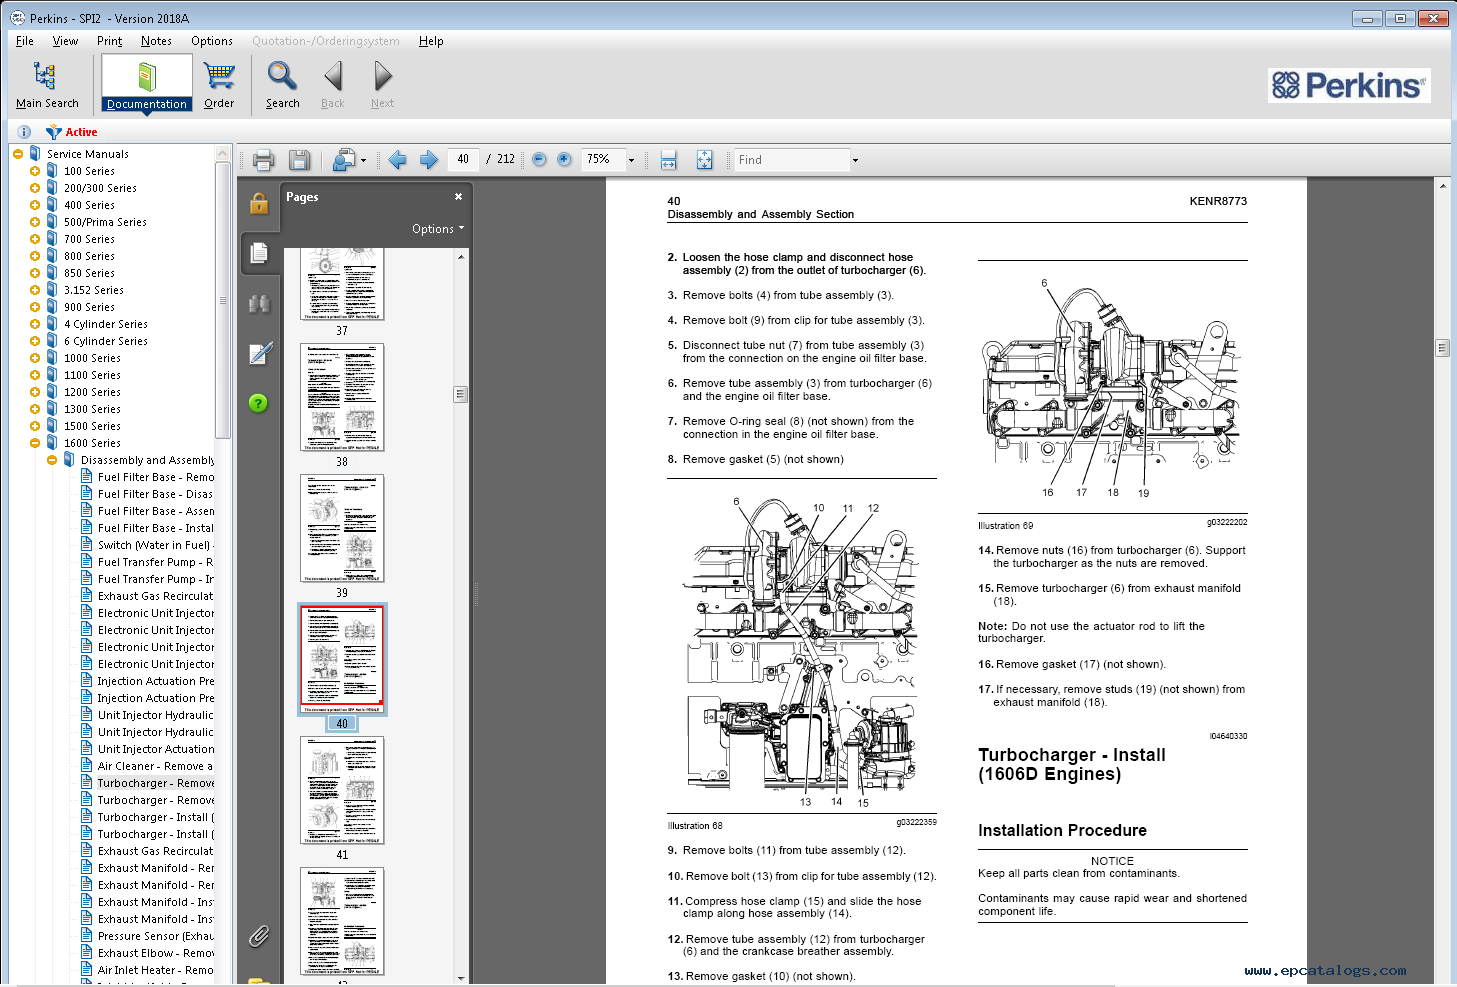Open Turbocharger - Install document in tree
The width and height of the screenshot is (1457, 987).
coord(155,817)
